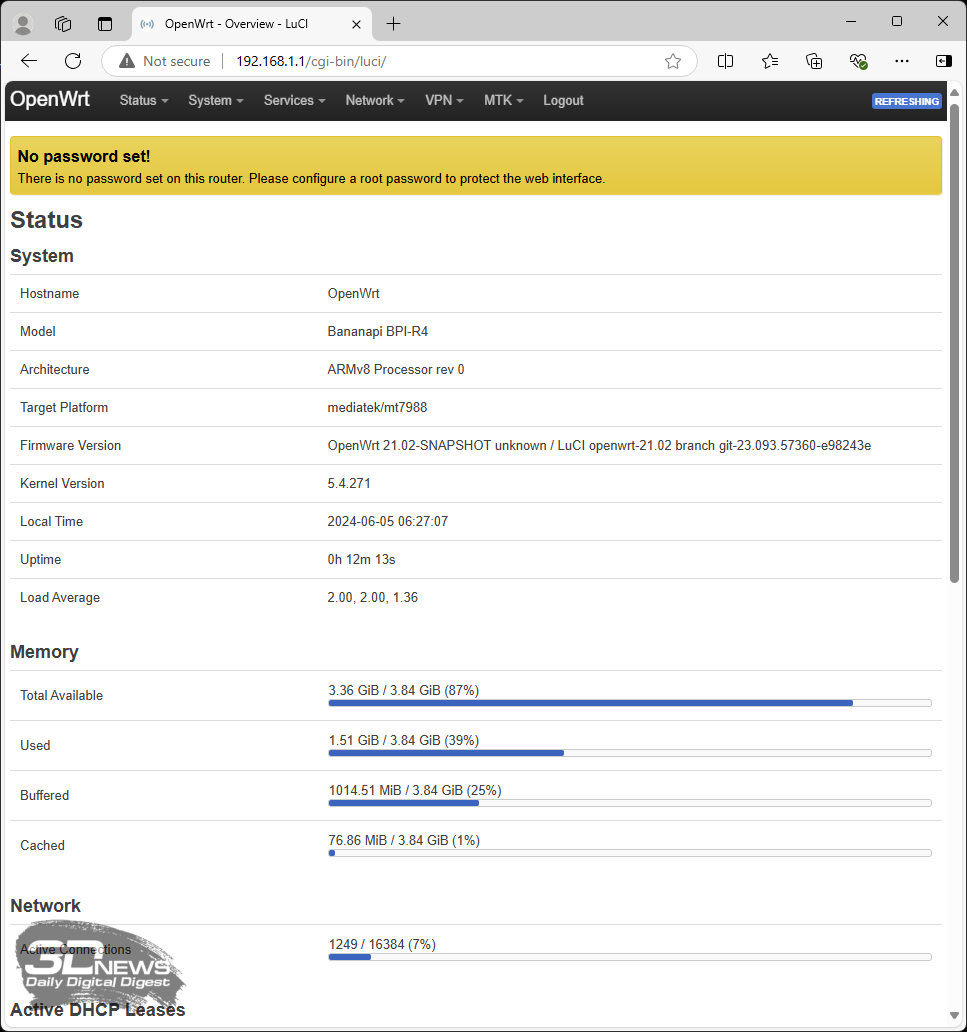Click the scrollbar up arrow
Screen dimensions: 967x1032
click(x=954, y=91)
